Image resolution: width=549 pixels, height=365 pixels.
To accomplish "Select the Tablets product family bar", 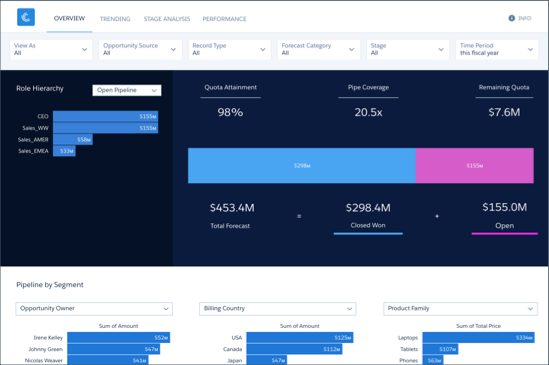I will click(x=440, y=349).
